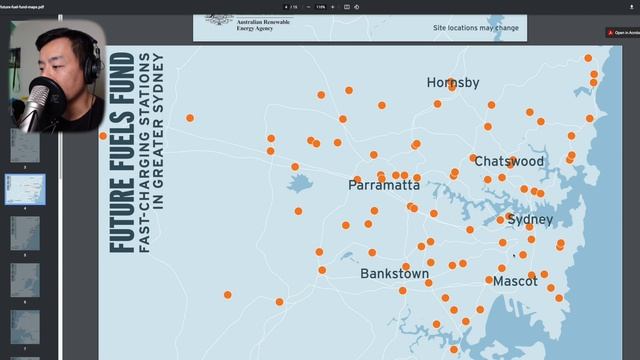
Task: Click the PDF file name in title
Action: [22, 7]
